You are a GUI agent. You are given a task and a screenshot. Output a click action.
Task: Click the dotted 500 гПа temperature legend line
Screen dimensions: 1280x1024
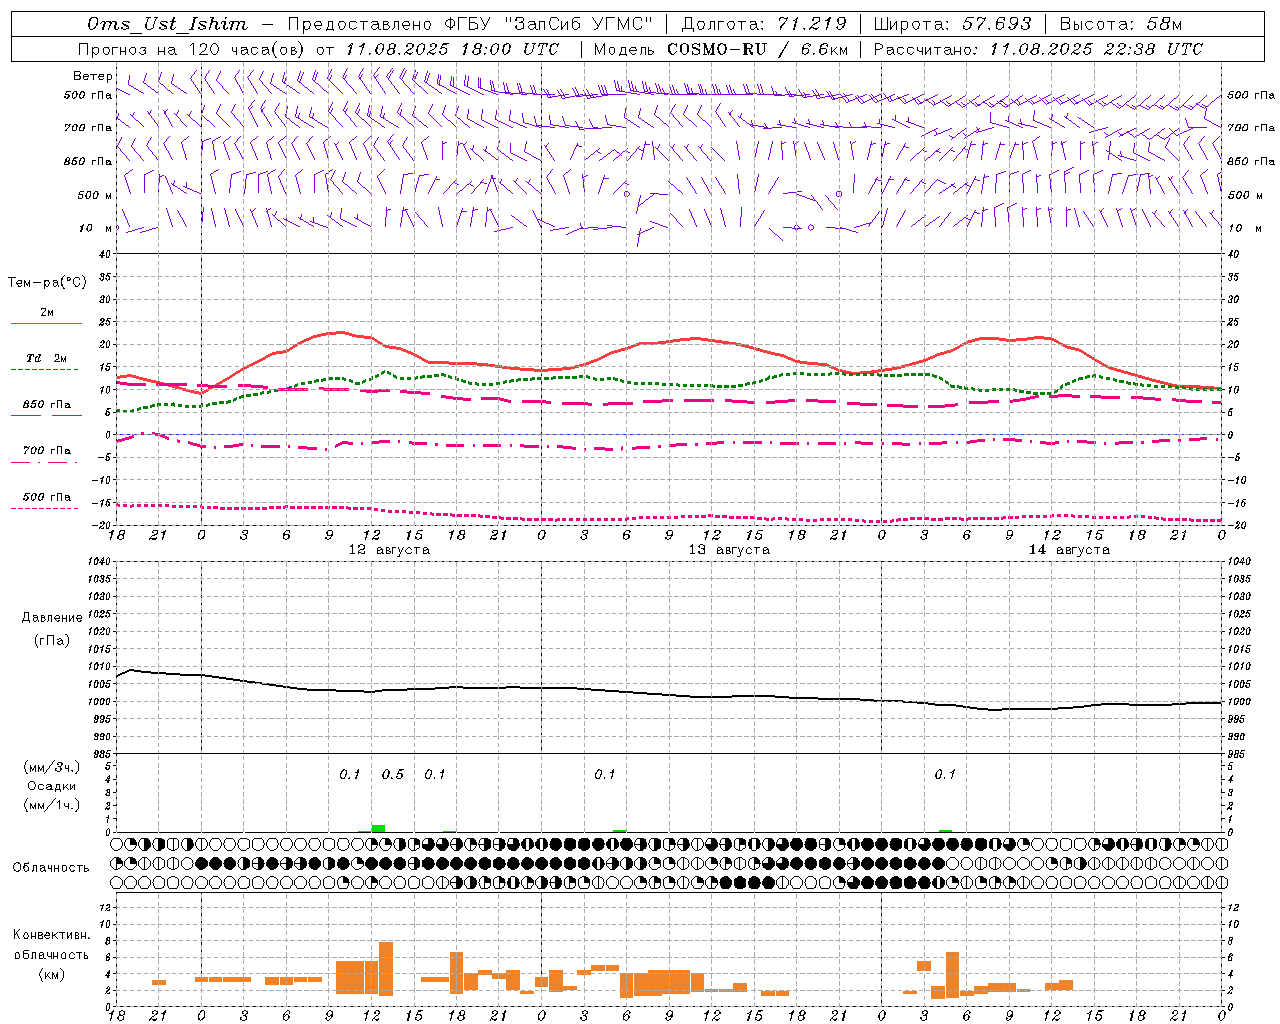coord(46,508)
